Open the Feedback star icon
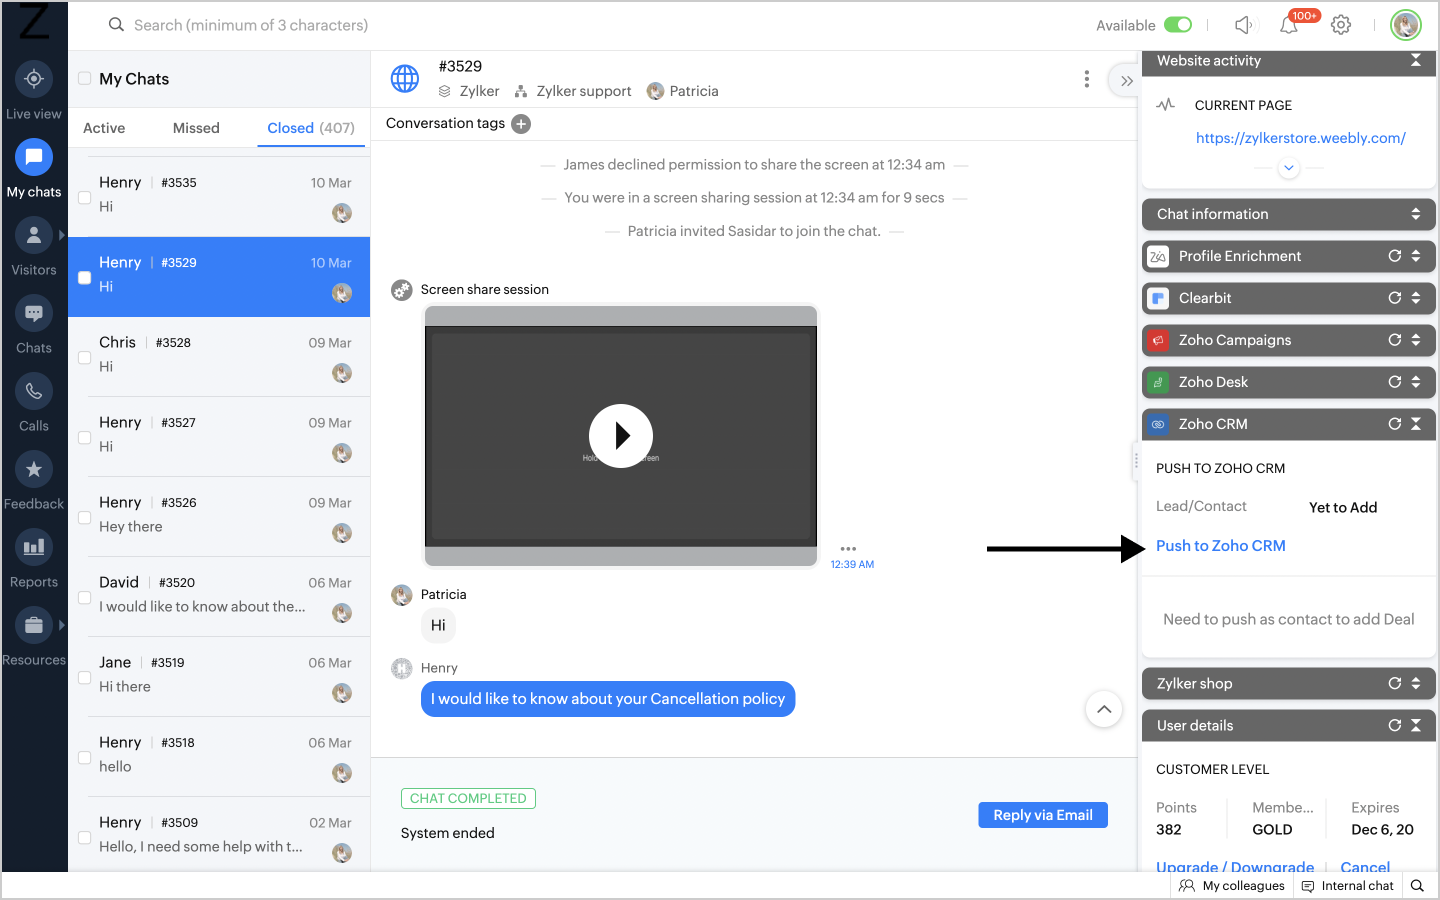Image resolution: width=1440 pixels, height=900 pixels. tap(34, 470)
